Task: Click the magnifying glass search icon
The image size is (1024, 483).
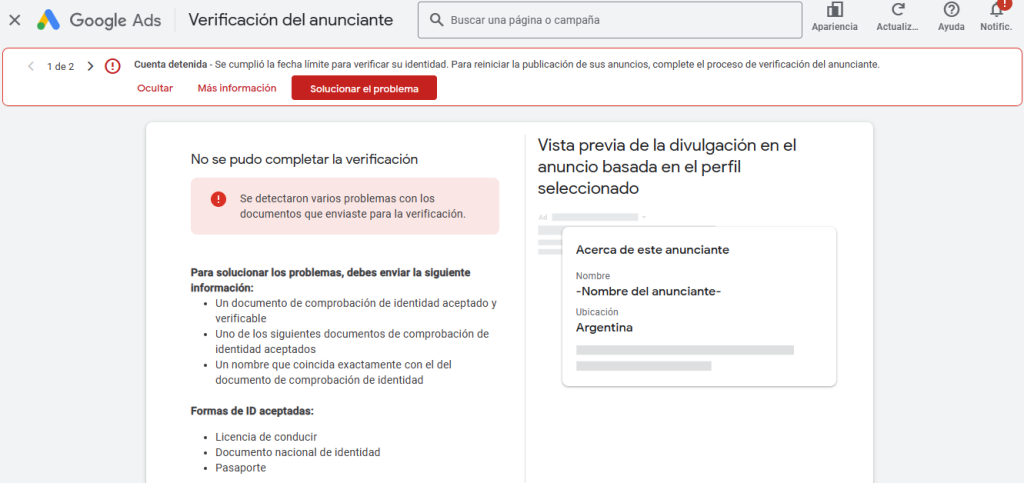Action: pos(436,20)
